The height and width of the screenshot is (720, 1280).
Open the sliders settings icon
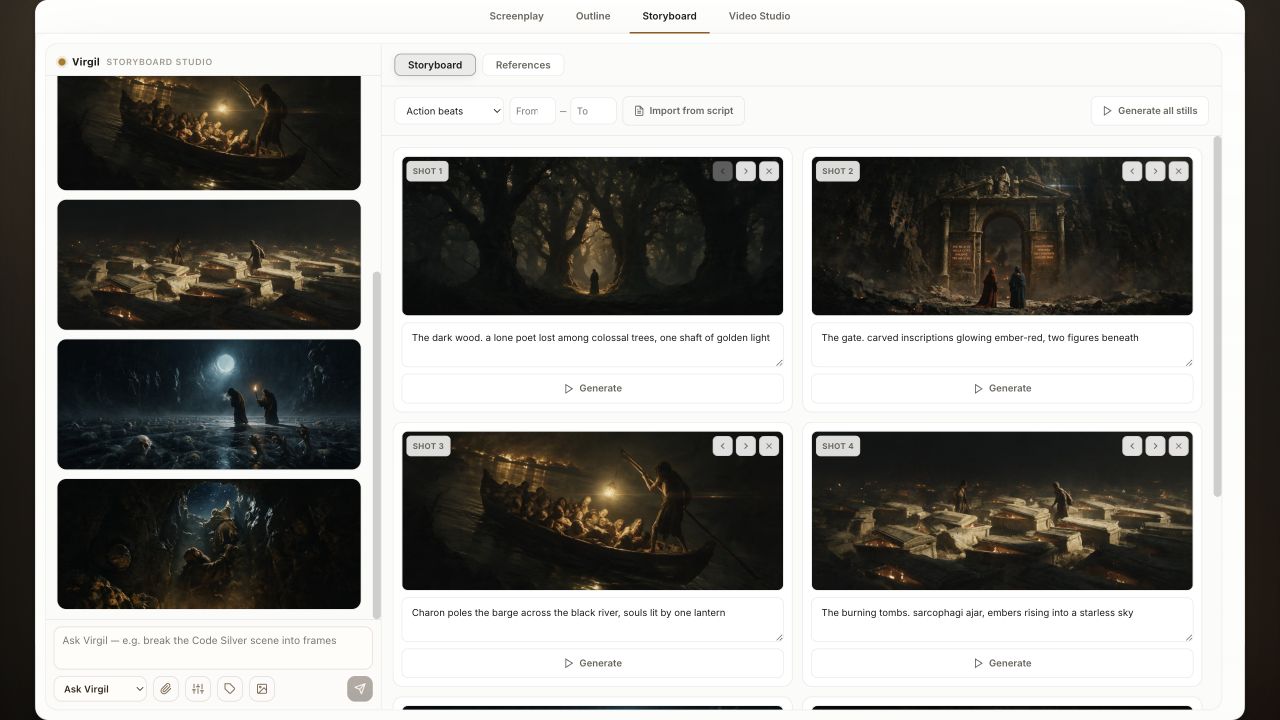click(198, 689)
